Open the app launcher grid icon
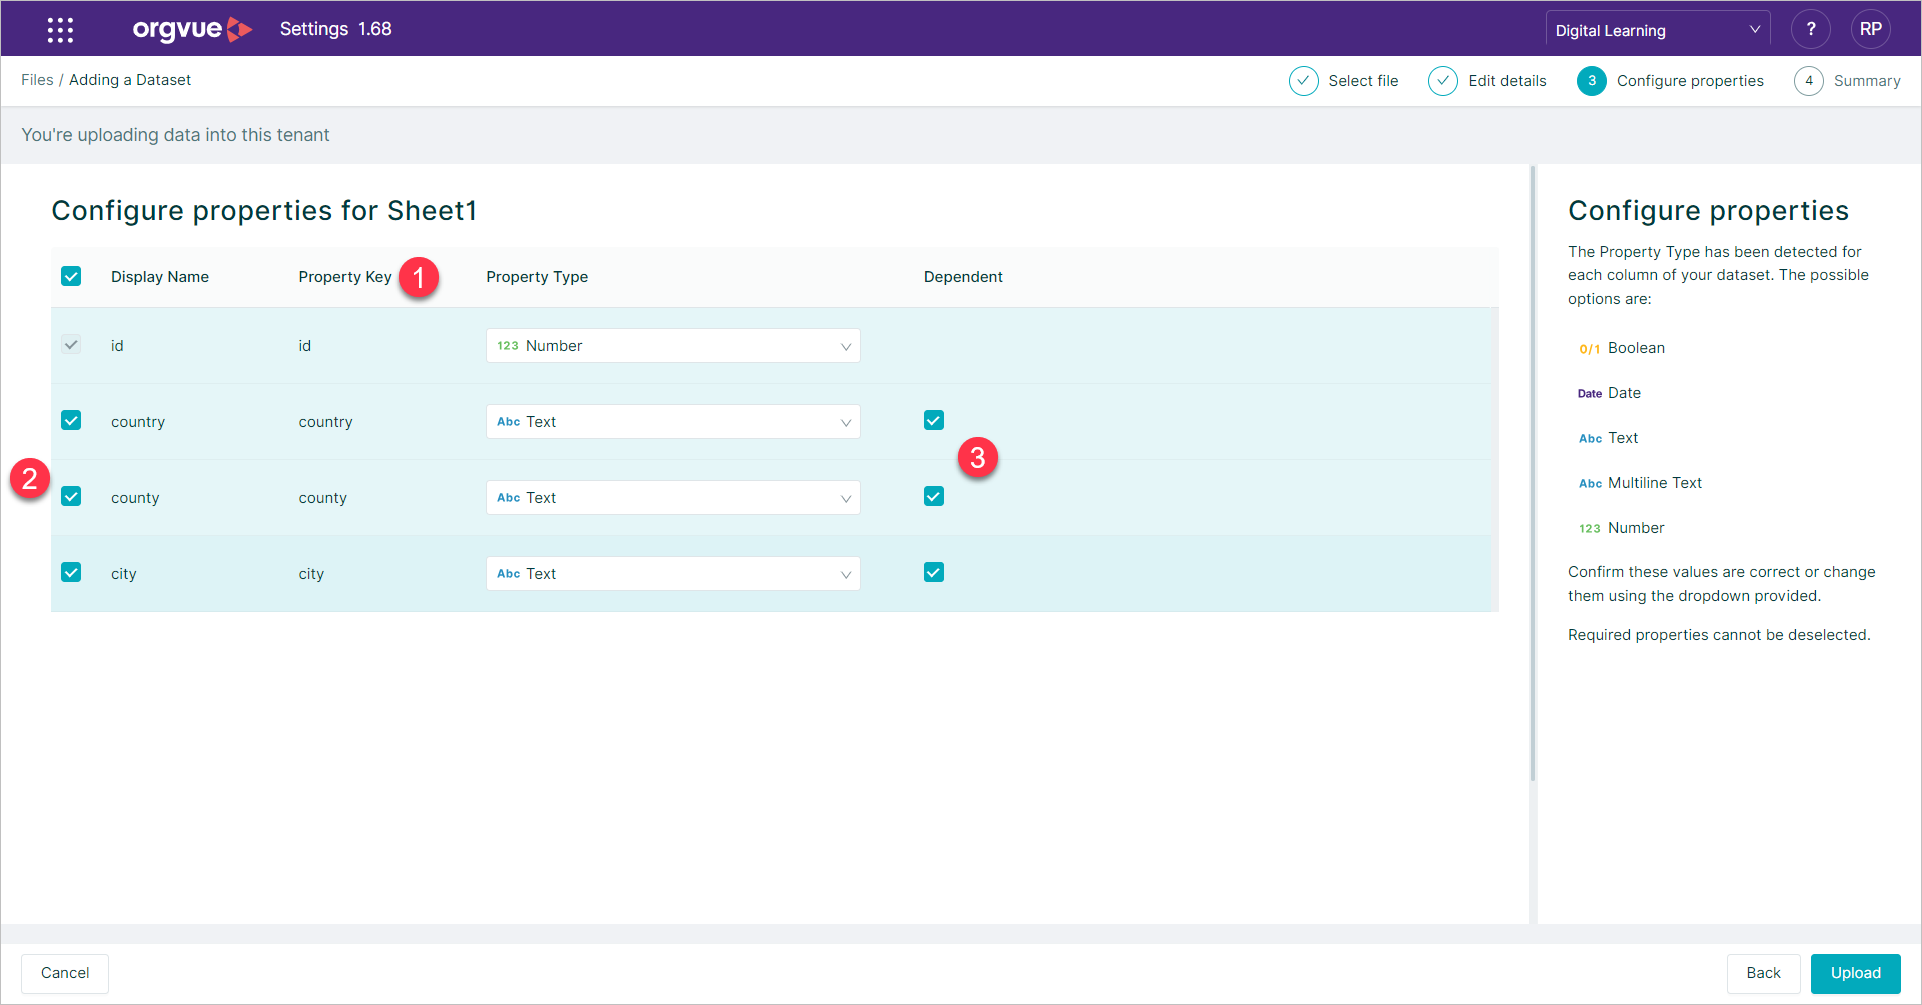The image size is (1922, 1005). [60, 30]
